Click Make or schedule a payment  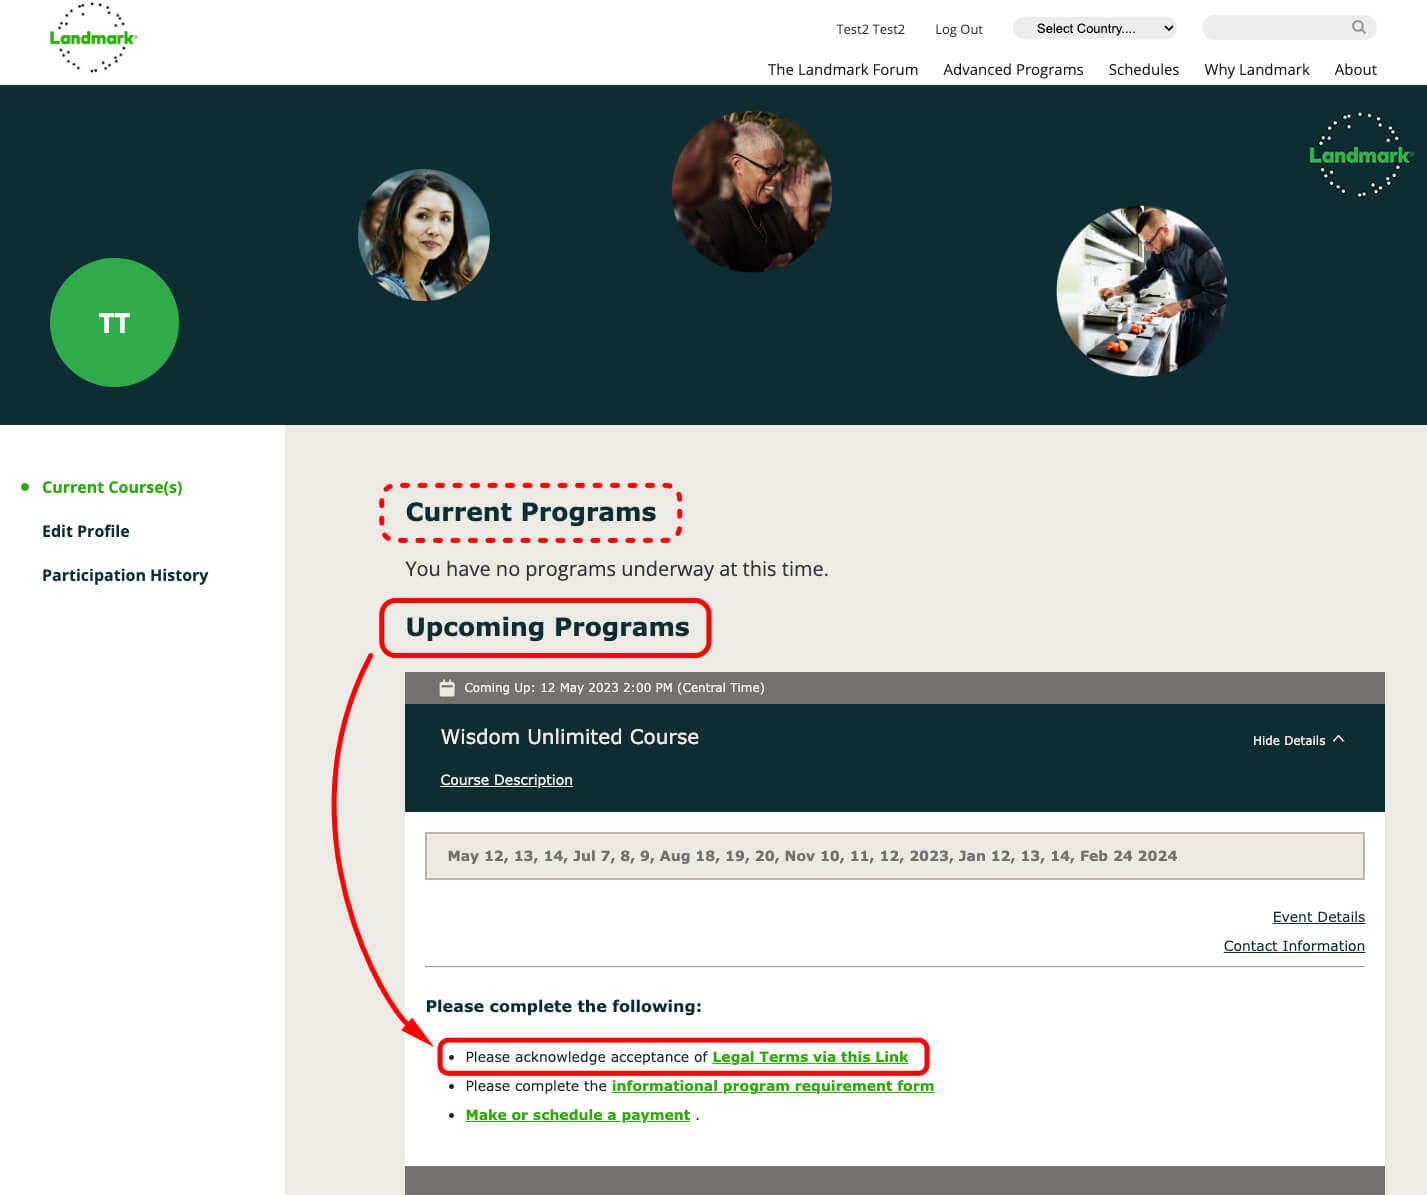[577, 1115]
